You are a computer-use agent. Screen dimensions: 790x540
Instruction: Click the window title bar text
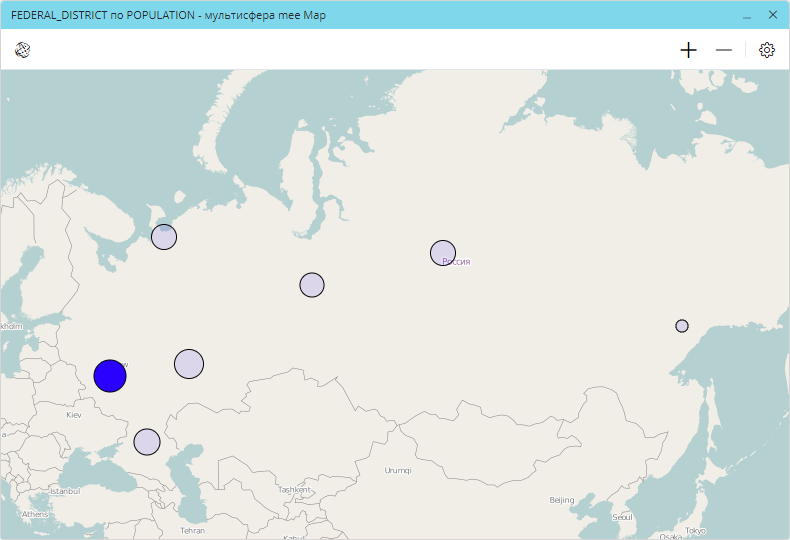[168, 16]
